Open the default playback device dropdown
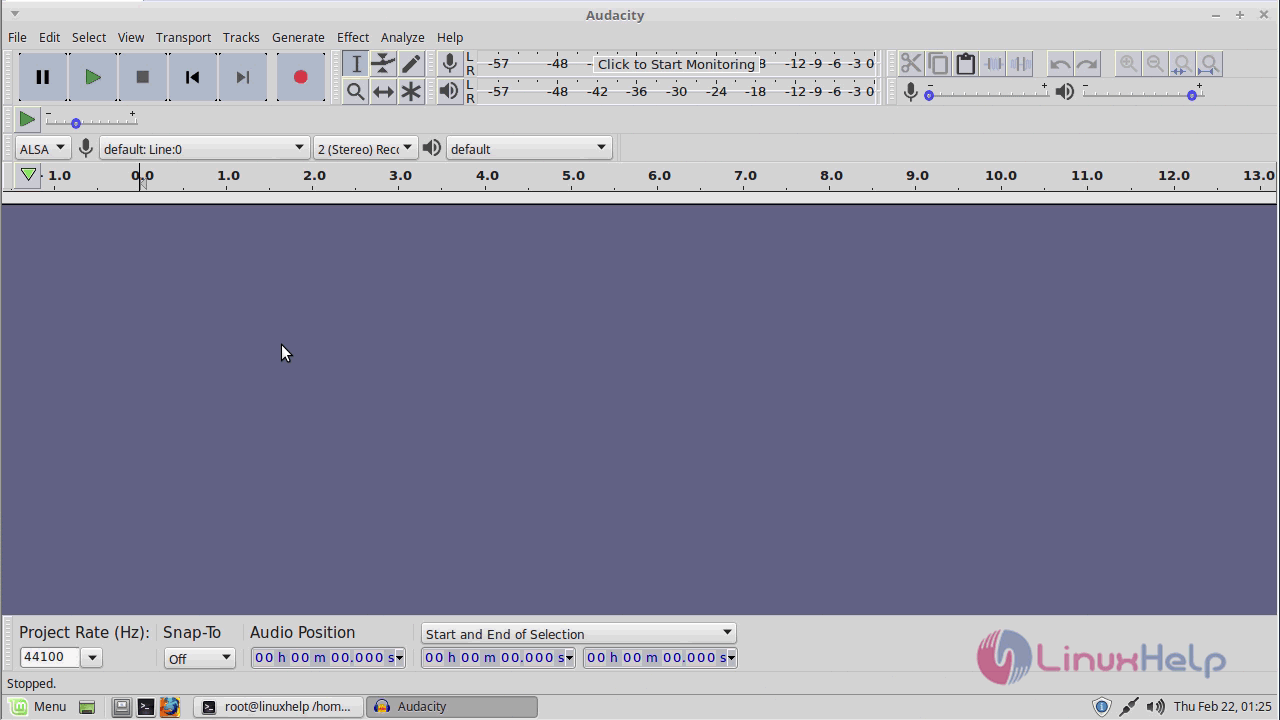 pos(528,148)
